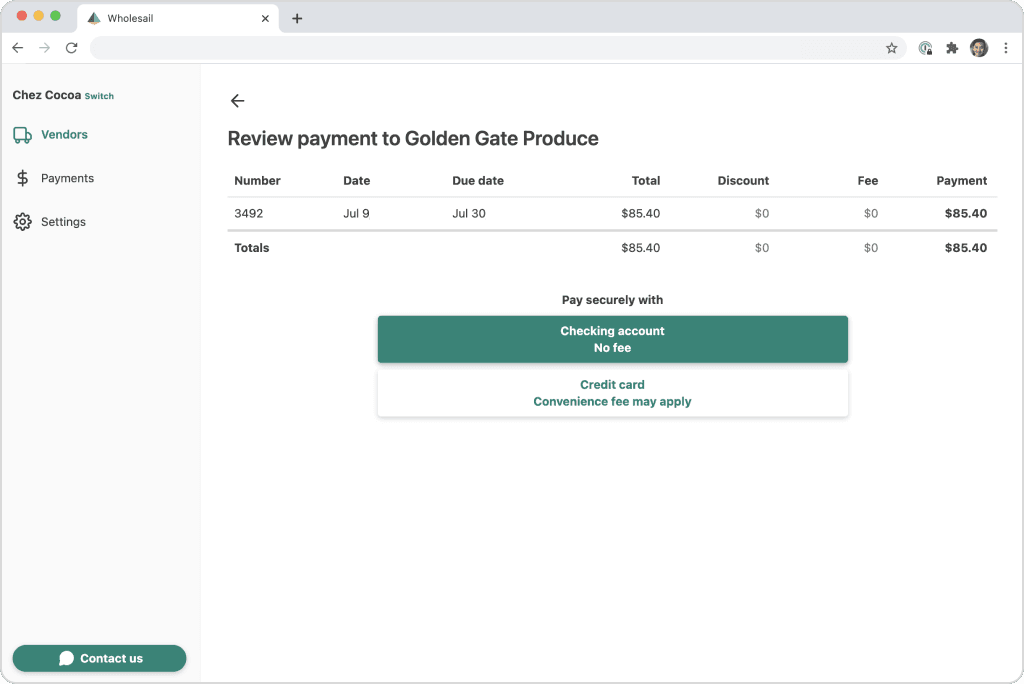Click the Number column header
Screen dimensions: 1024x684
257,181
